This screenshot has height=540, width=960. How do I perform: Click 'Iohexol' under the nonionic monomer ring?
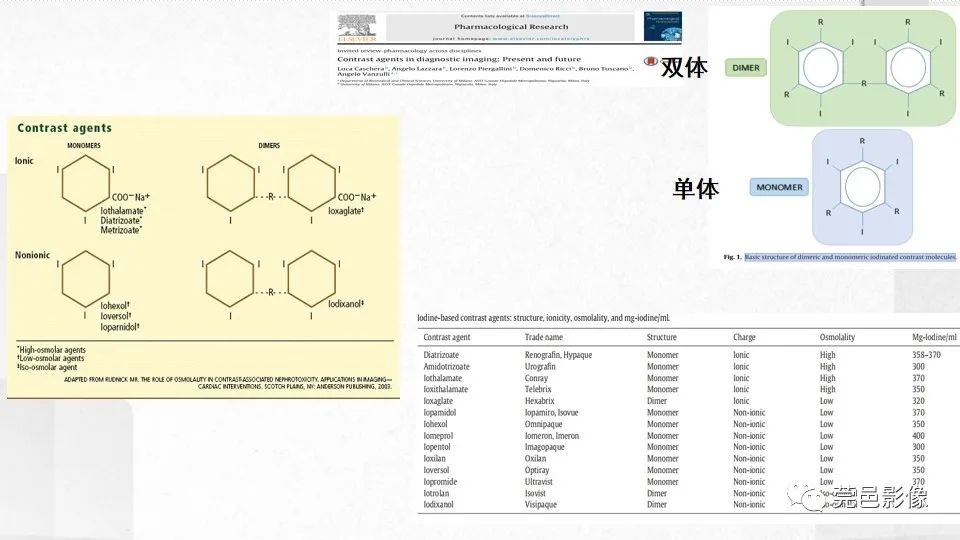click(x=115, y=306)
